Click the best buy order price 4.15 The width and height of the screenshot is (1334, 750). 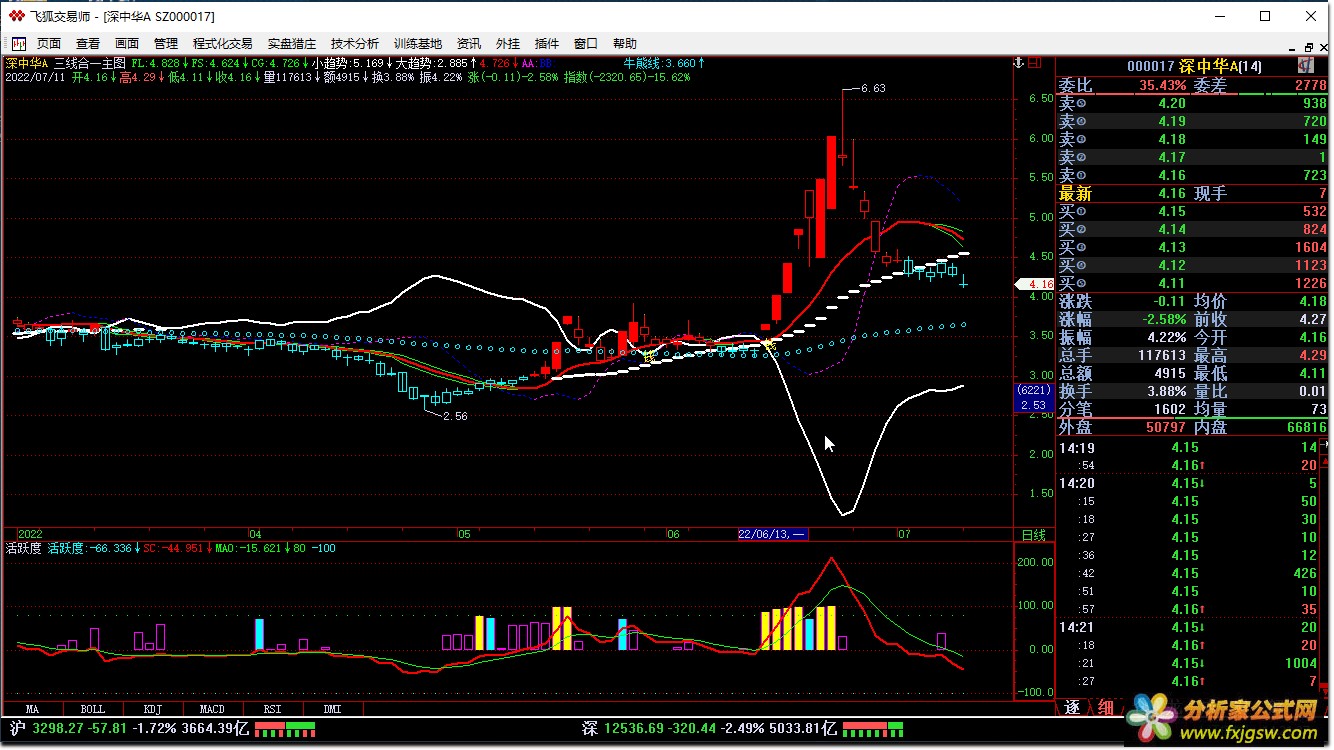[x=1172, y=211]
